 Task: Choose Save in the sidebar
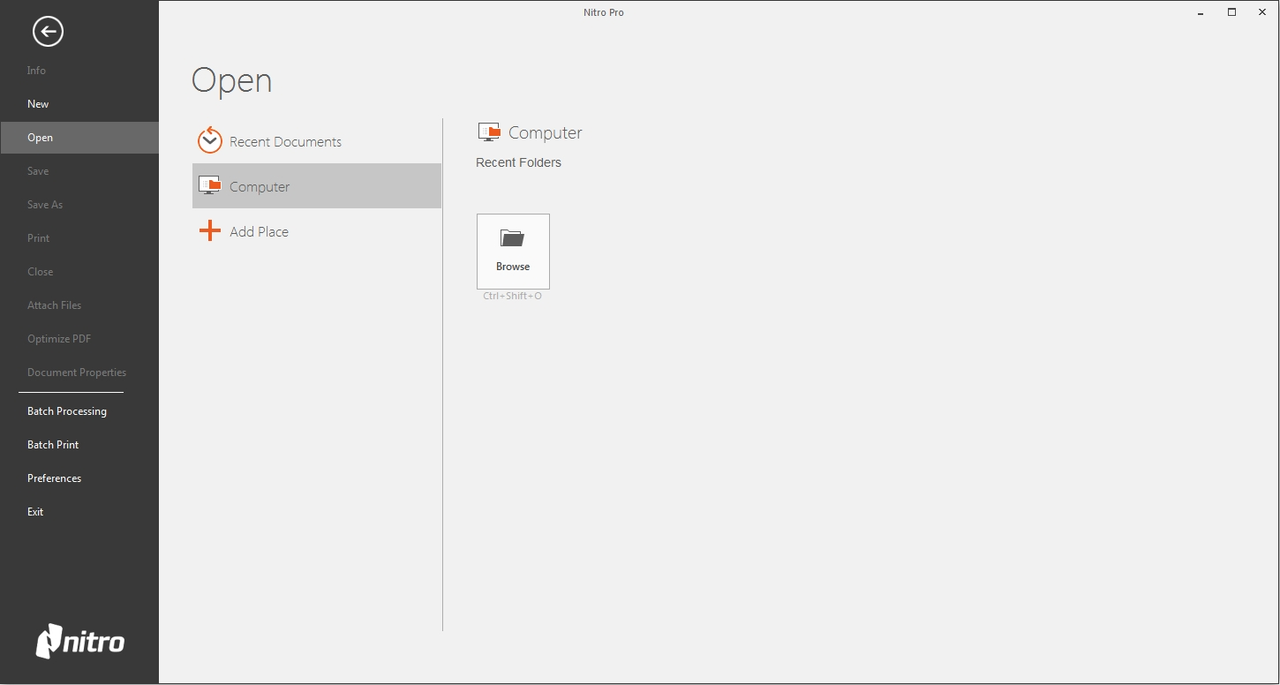(x=38, y=171)
